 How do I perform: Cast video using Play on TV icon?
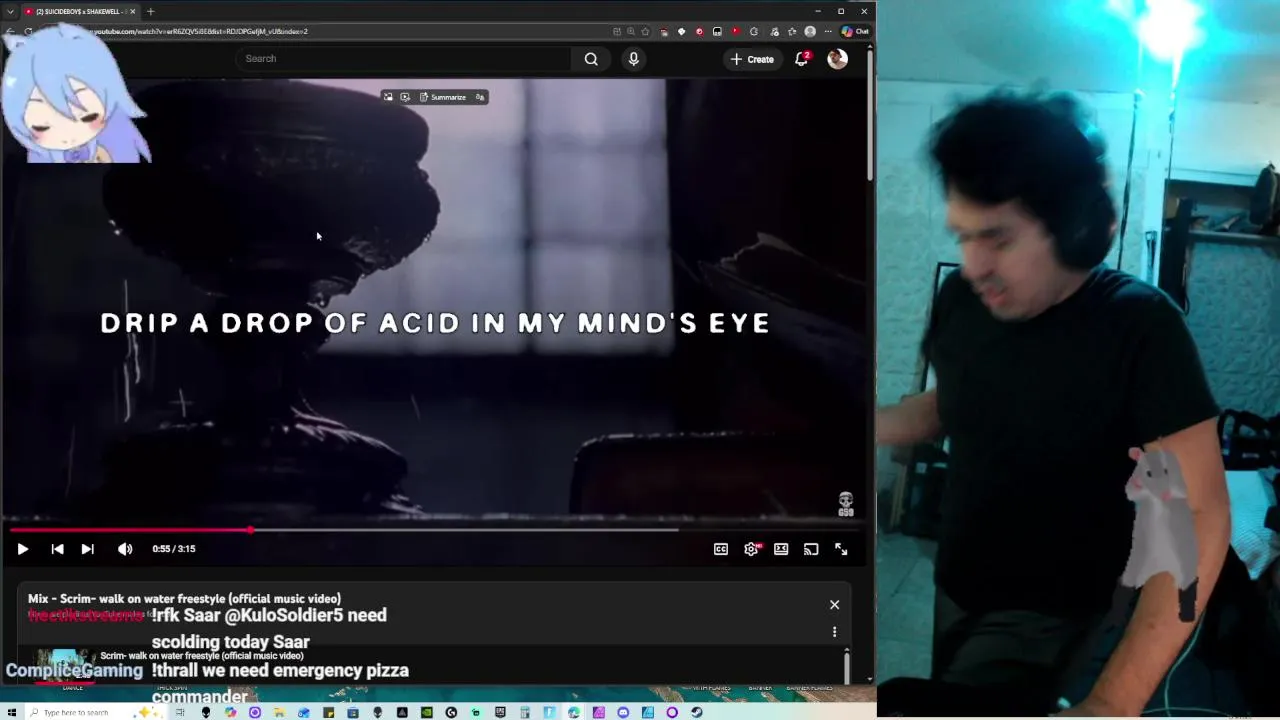[x=811, y=549]
